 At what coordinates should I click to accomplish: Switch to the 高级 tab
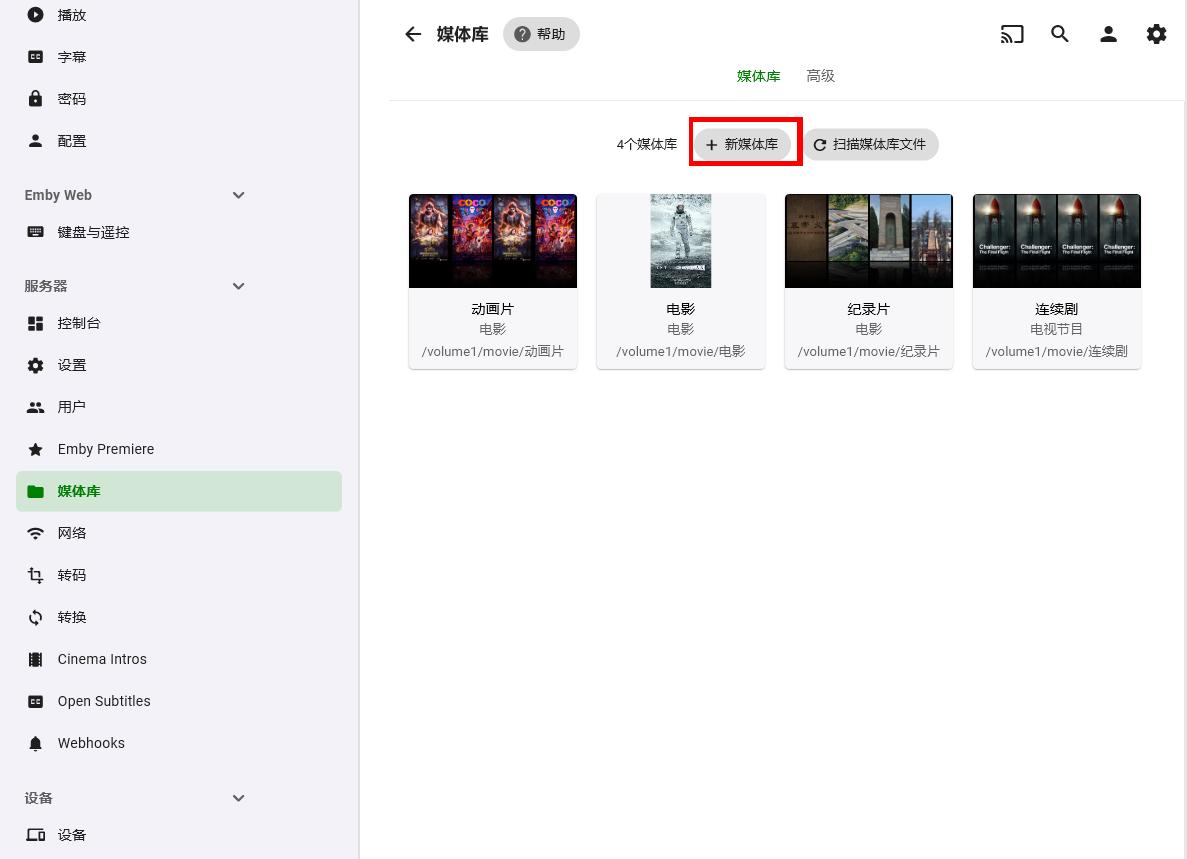coord(821,76)
